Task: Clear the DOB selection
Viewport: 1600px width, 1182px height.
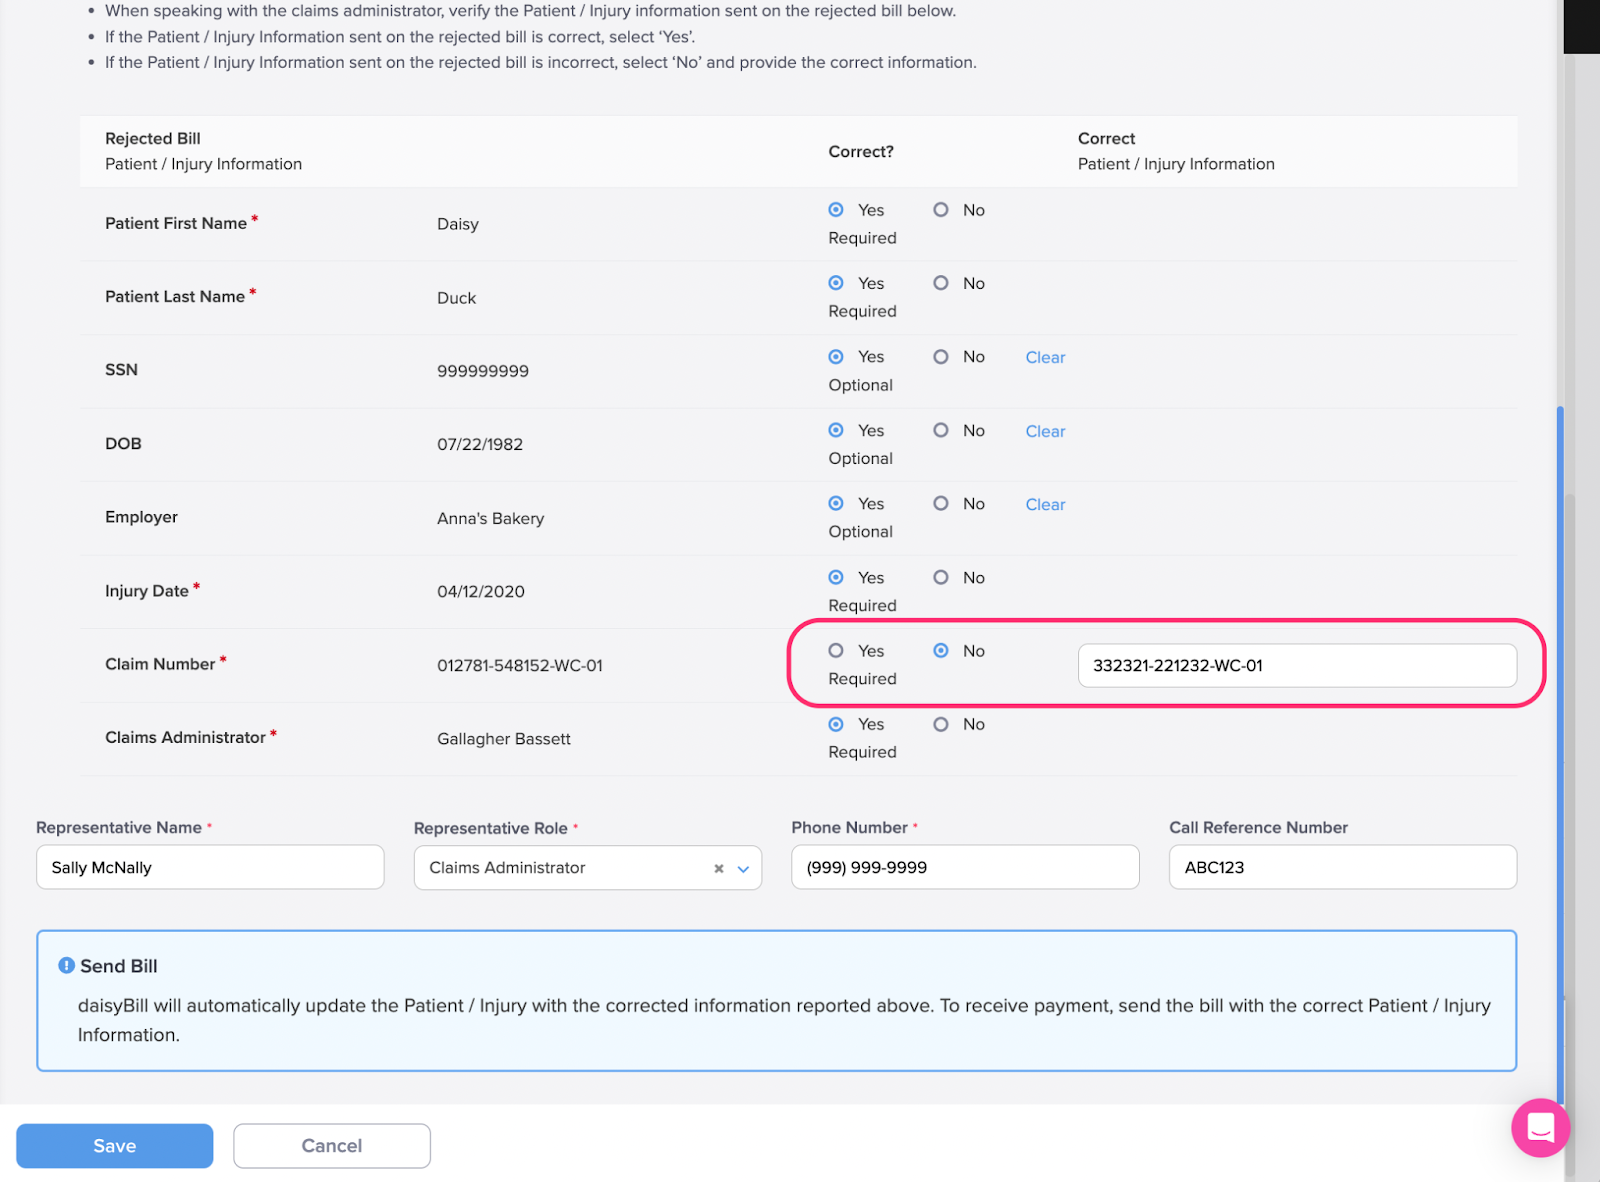Action: click(x=1045, y=432)
